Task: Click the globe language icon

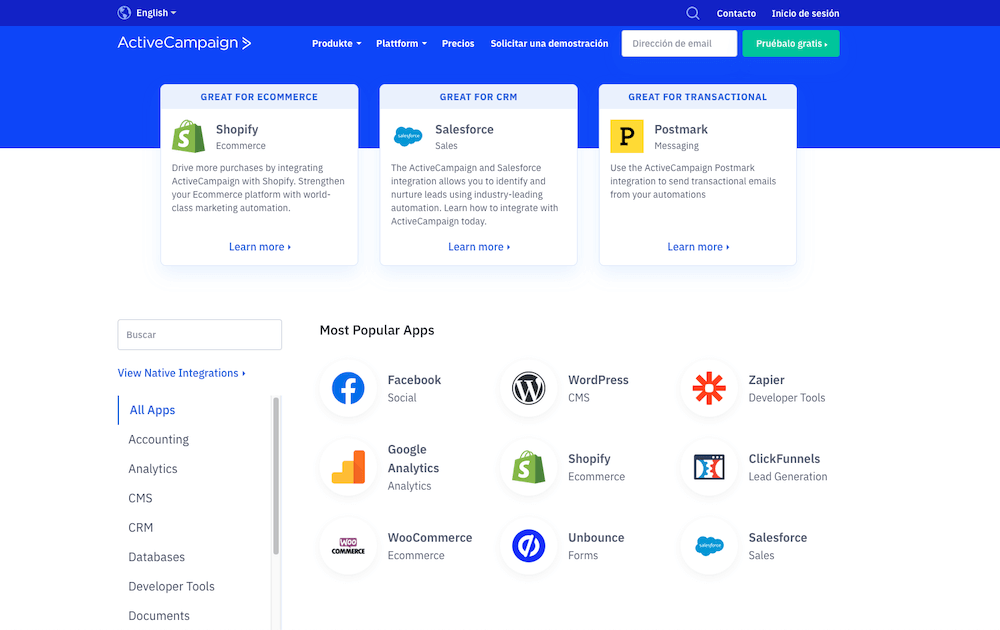Action: coord(124,13)
